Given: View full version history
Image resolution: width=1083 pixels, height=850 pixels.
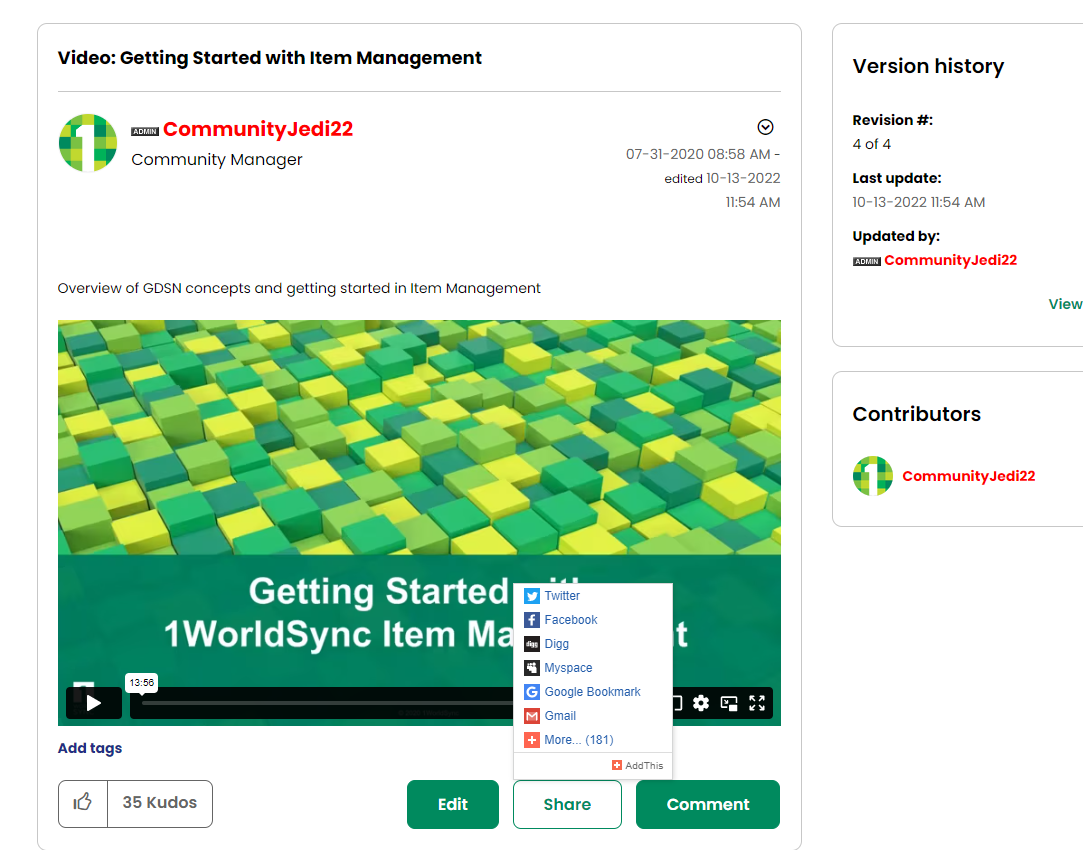Looking at the screenshot, I should pos(1064,303).
